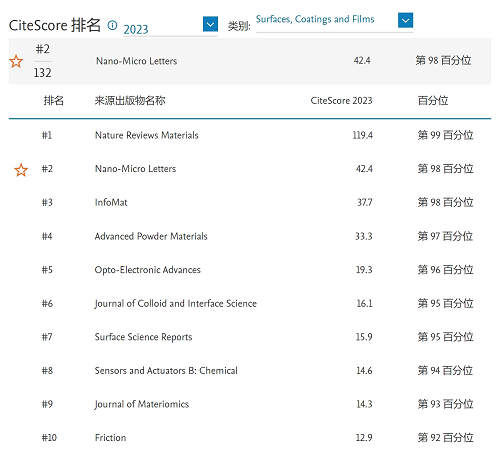Click the 132 total count in the summary row
Screen dimensions: 500x455
click(42, 73)
